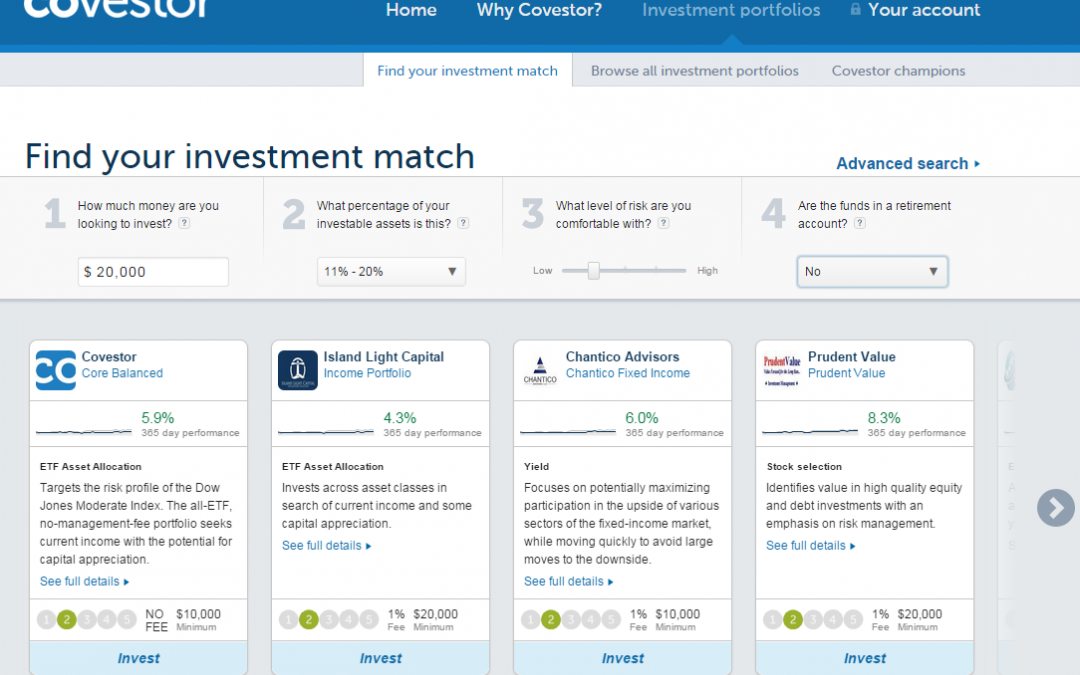Image resolution: width=1080 pixels, height=675 pixels.
Task: Click the next portfolios arrow button
Action: click(1055, 508)
